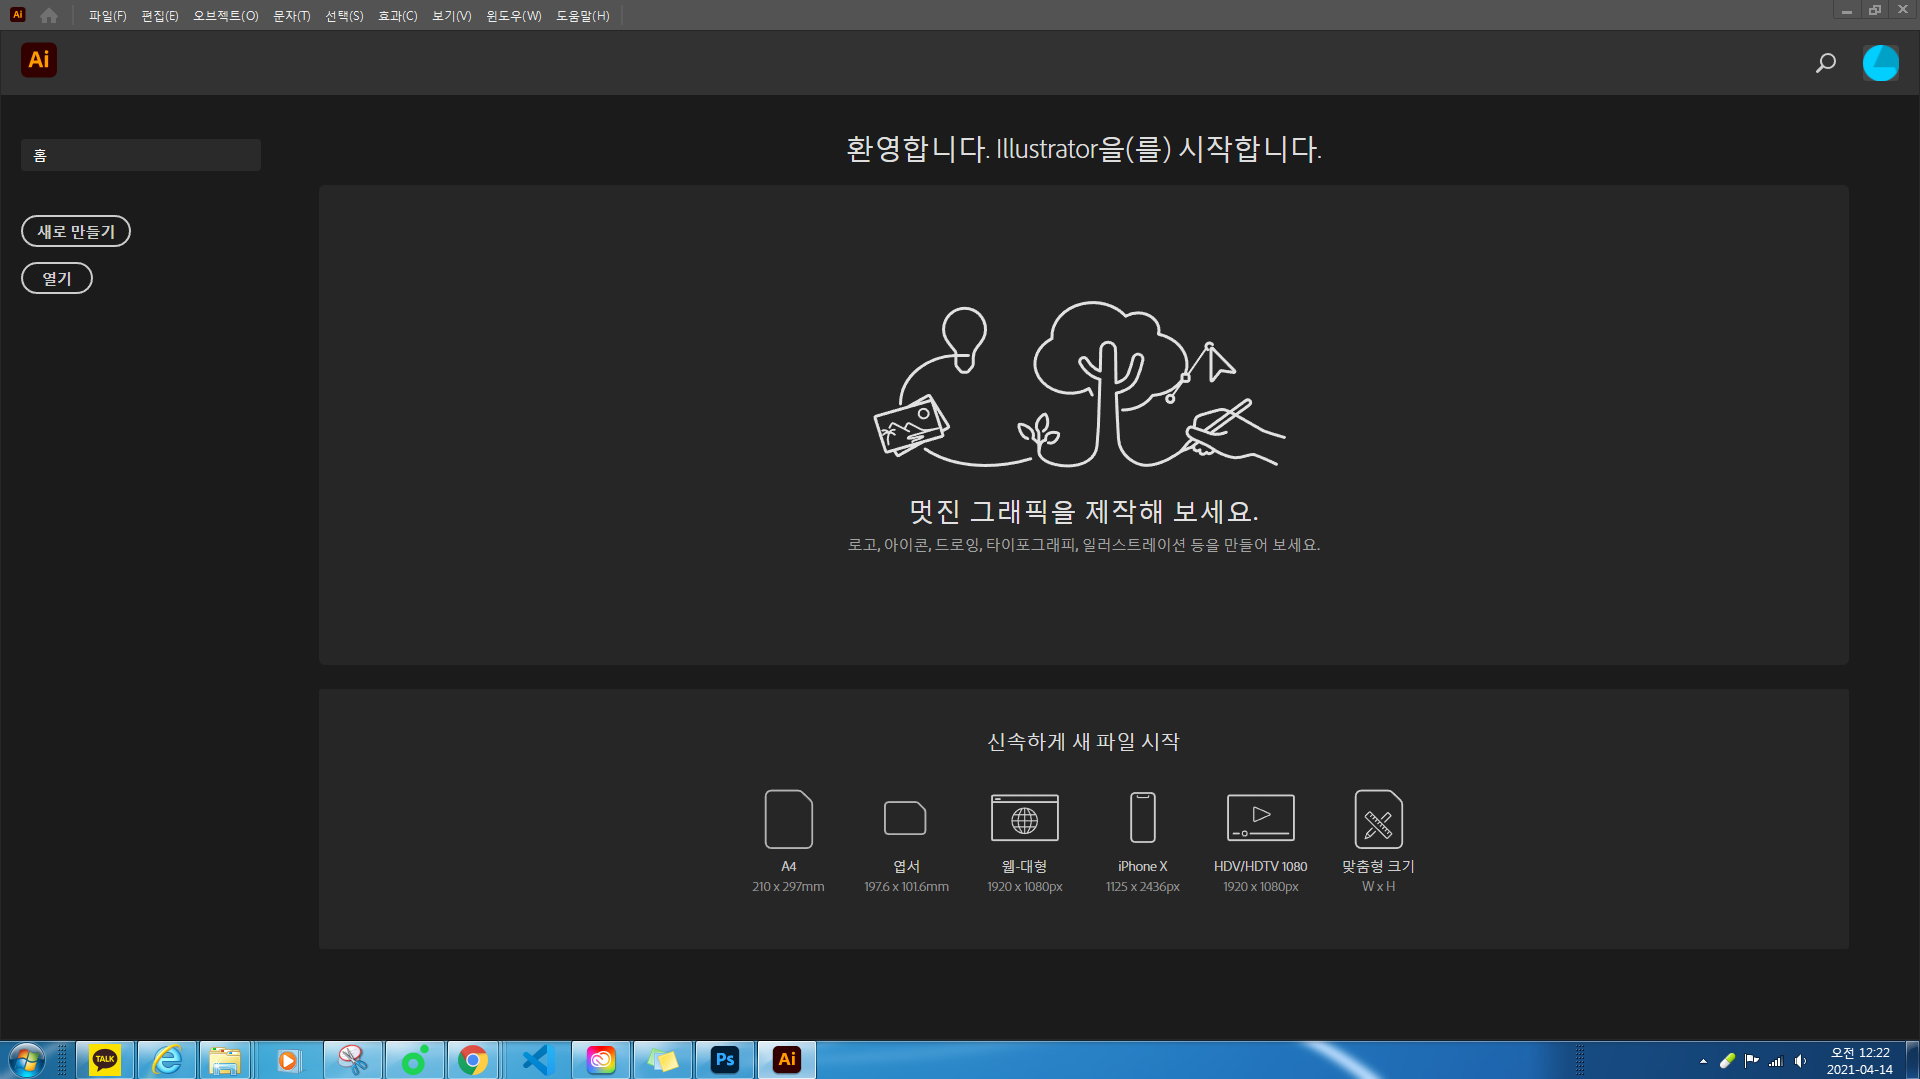Open the 도움말(H) menu
This screenshot has height=1079, width=1920.
pyautogui.click(x=583, y=16)
